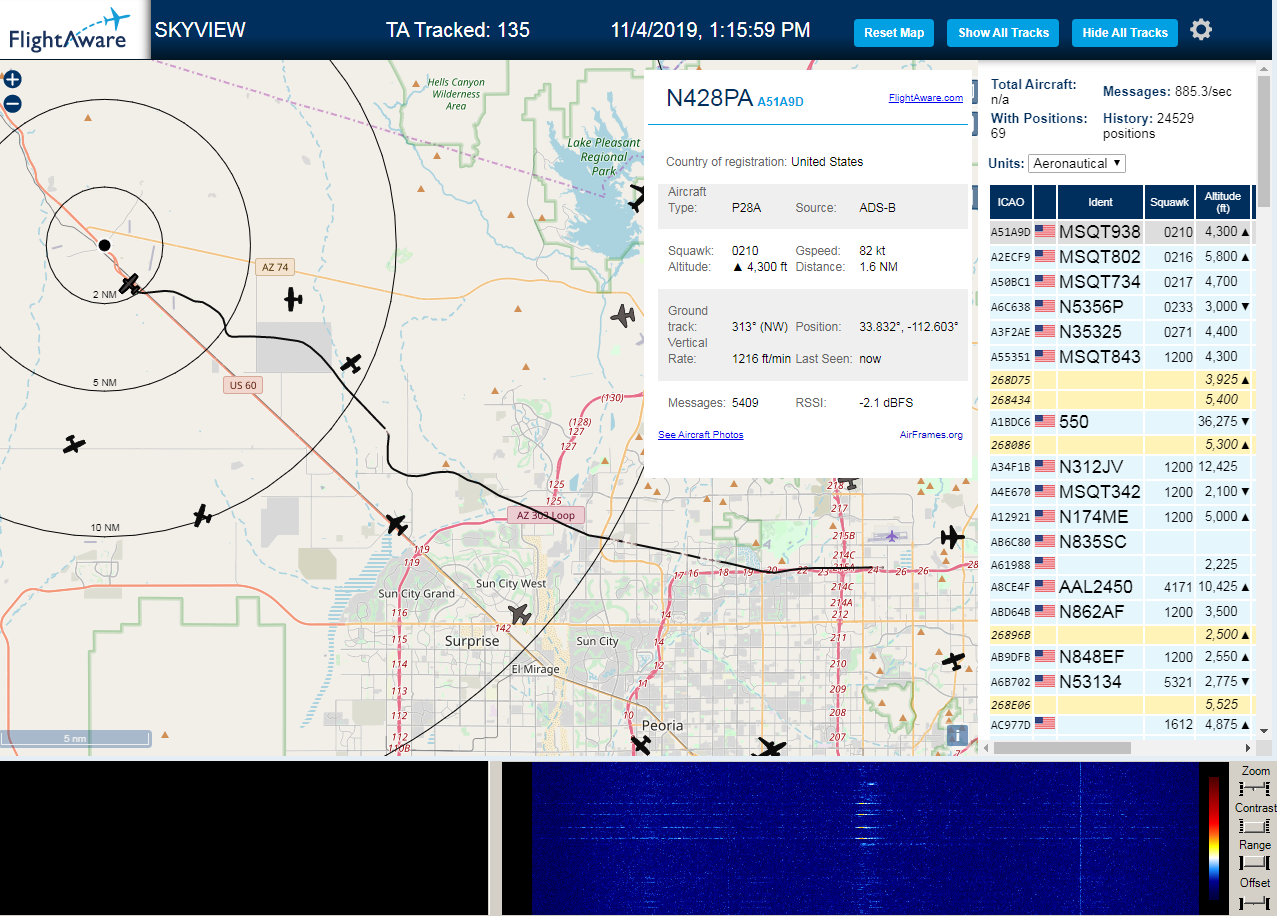
Task: Click the spectrum color scale bar
Action: 1214,838
